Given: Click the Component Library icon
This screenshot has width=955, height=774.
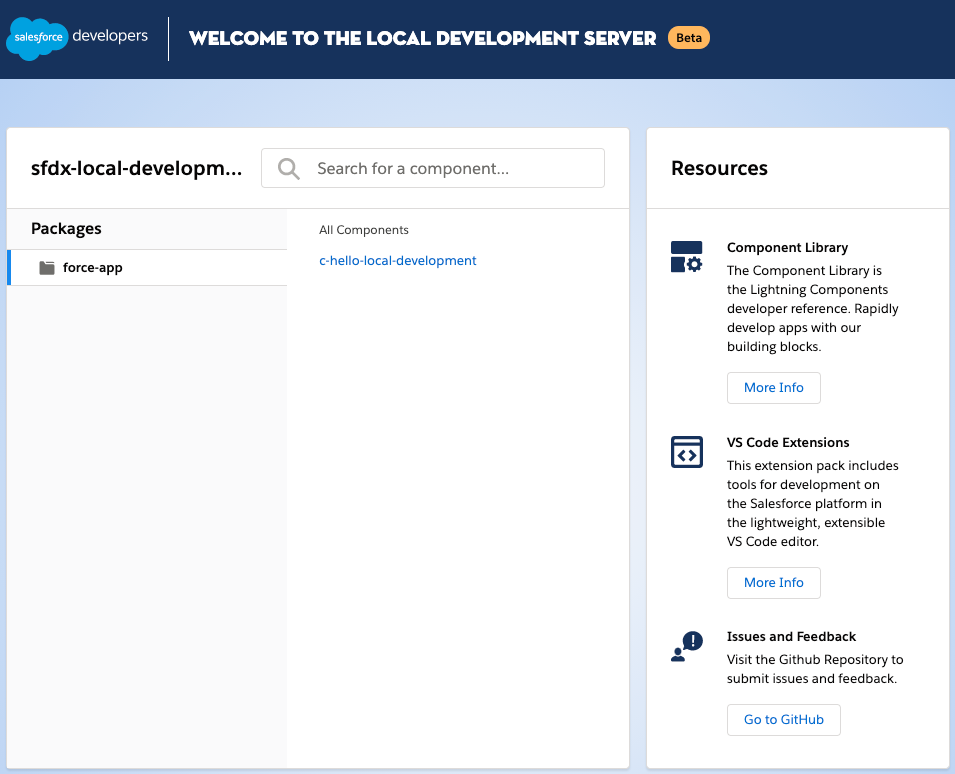Looking at the screenshot, I should point(686,257).
